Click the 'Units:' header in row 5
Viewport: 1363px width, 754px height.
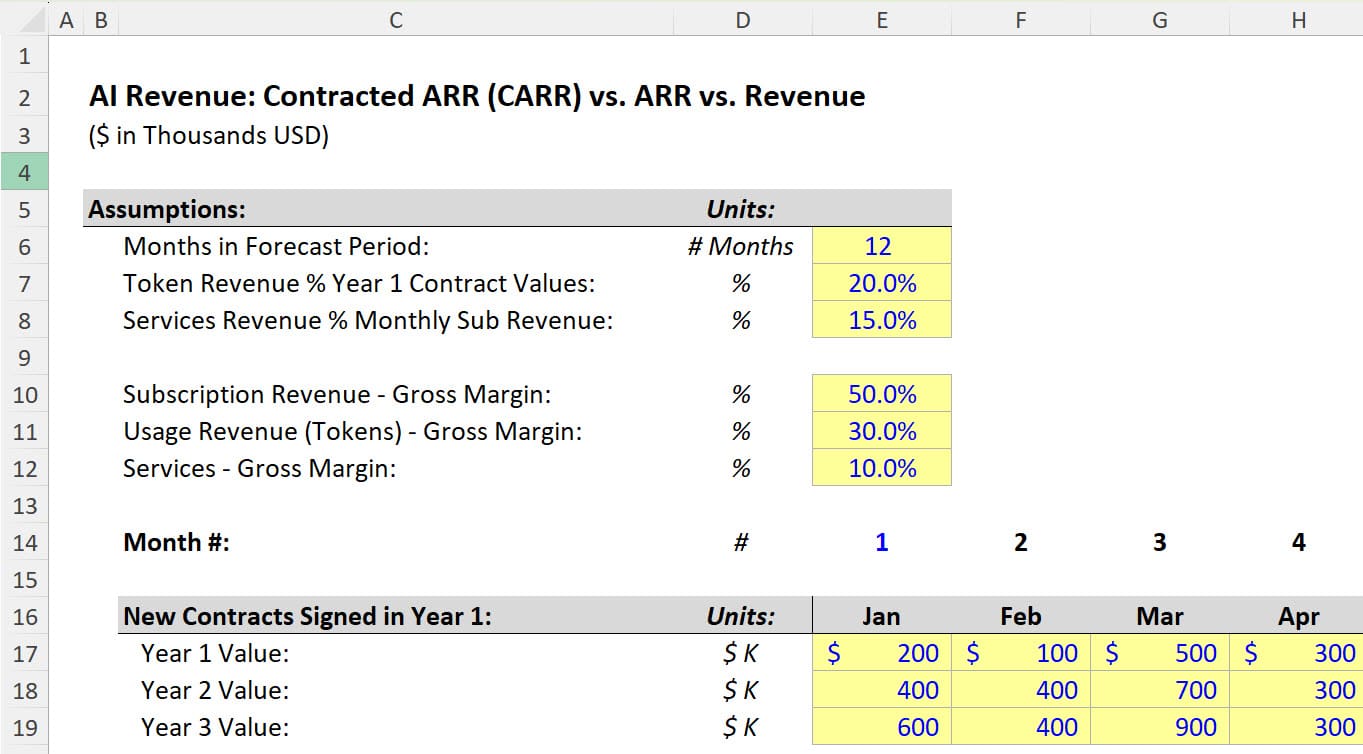[741, 210]
